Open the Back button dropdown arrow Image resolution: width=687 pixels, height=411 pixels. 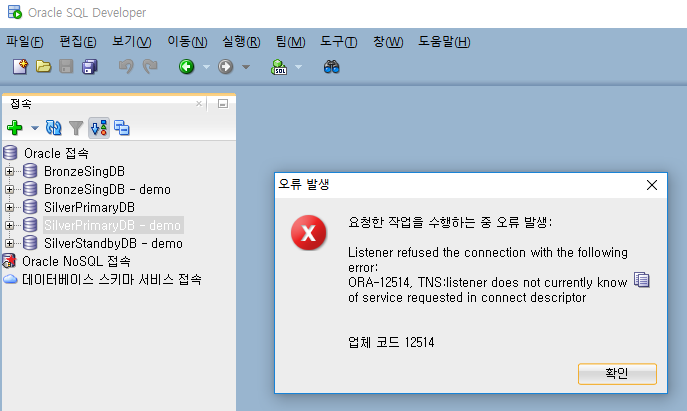click(x=206, y=67)
